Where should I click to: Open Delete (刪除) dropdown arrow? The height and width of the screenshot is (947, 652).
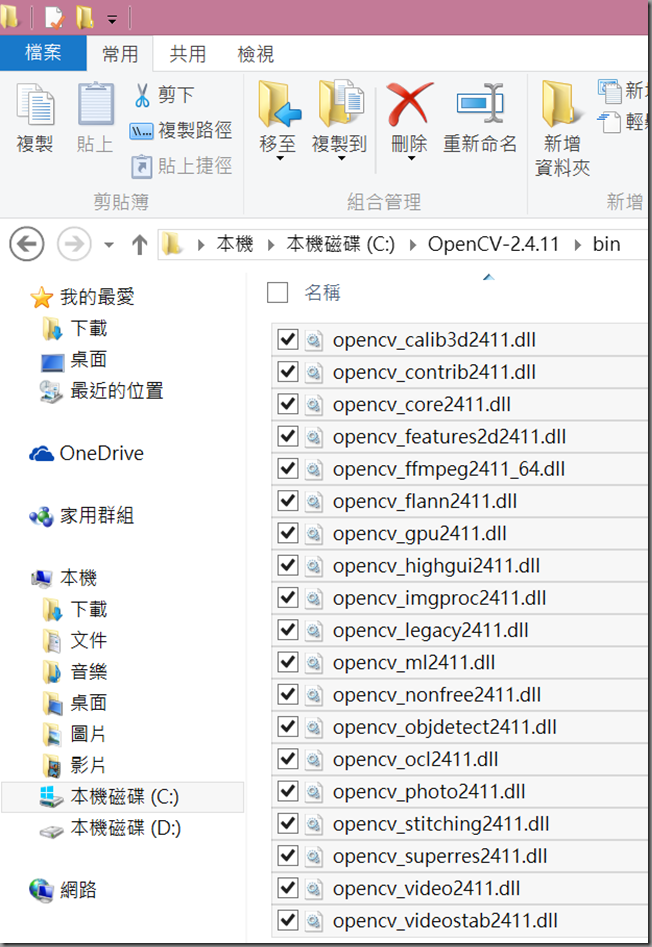click(411, 158)
